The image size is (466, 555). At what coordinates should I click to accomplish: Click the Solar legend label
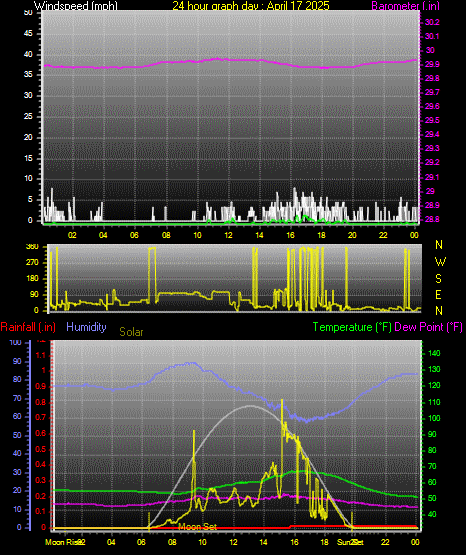131,332
